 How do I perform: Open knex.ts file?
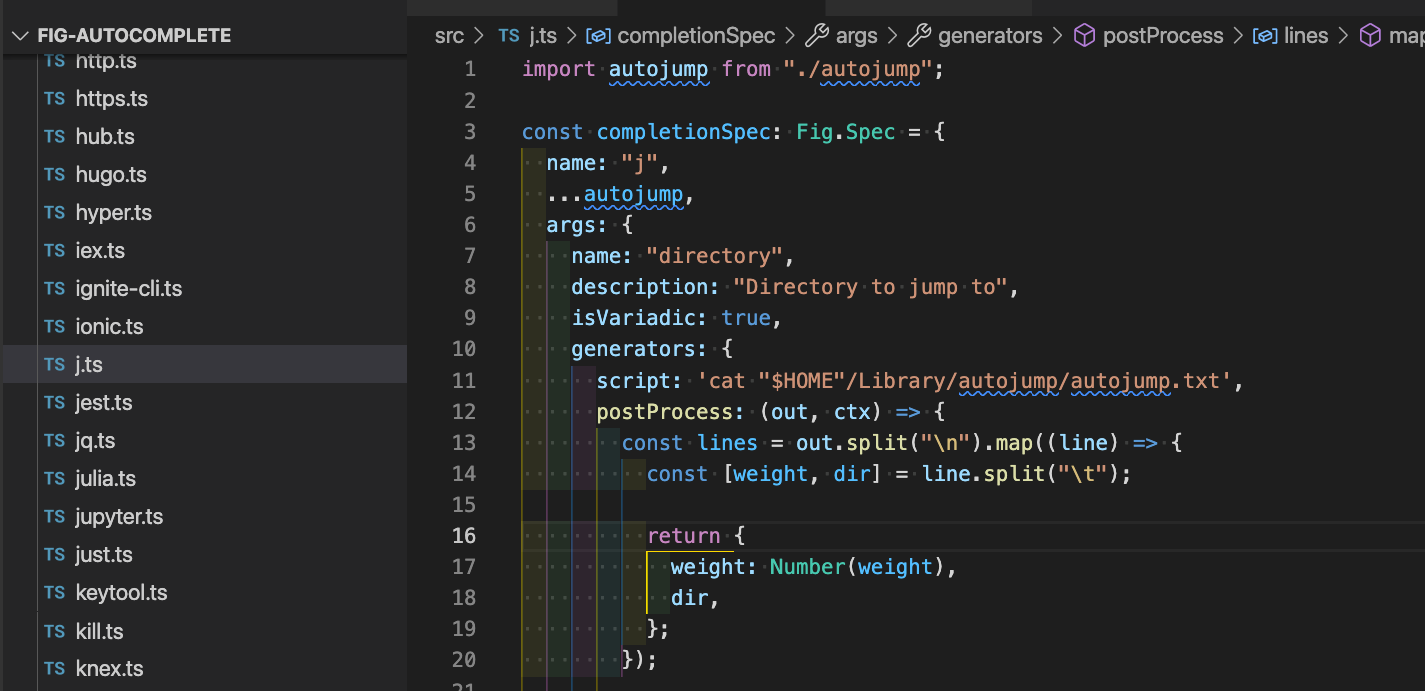pyautogui.click(x=109, y=669)
